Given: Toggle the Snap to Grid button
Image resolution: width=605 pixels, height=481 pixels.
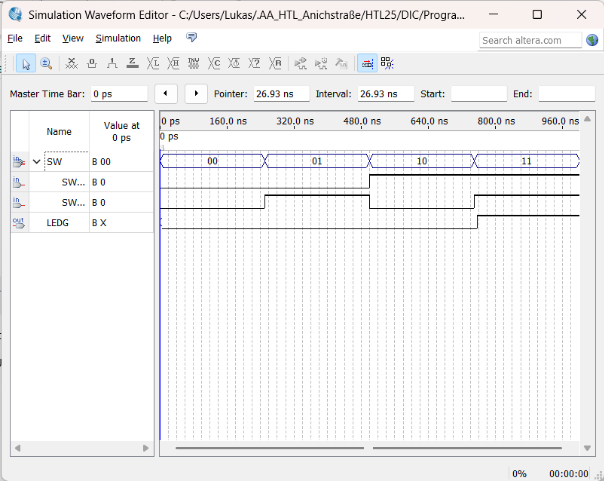Looking at the screenshot, I should point(367,63).
